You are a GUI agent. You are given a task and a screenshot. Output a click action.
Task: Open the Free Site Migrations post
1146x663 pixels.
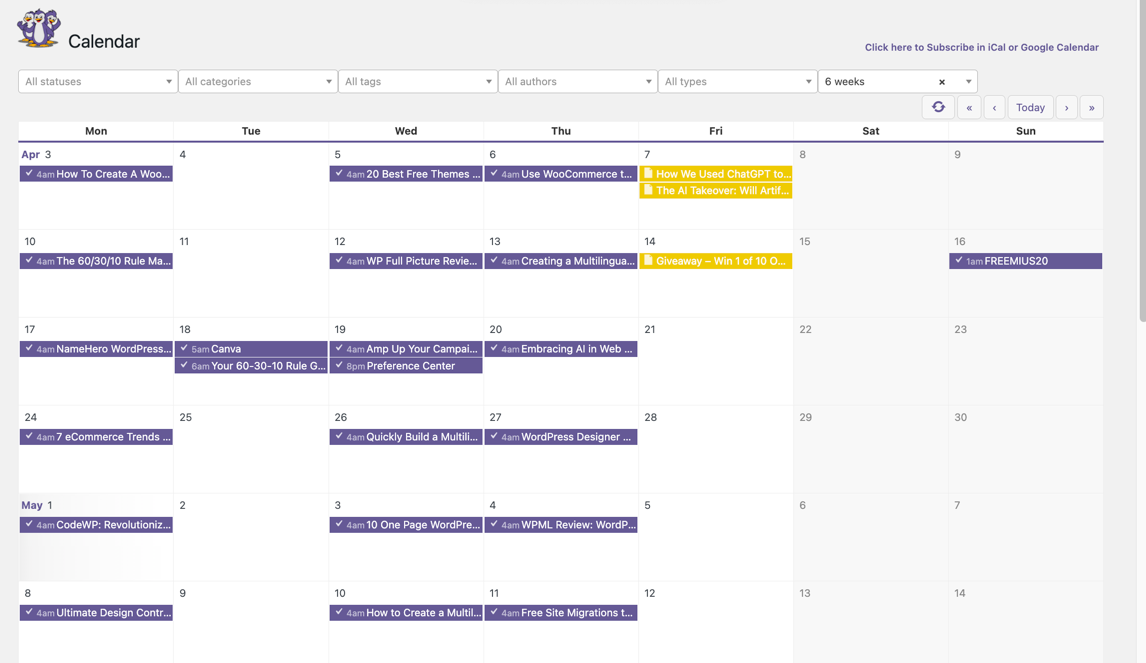[561, 613]
